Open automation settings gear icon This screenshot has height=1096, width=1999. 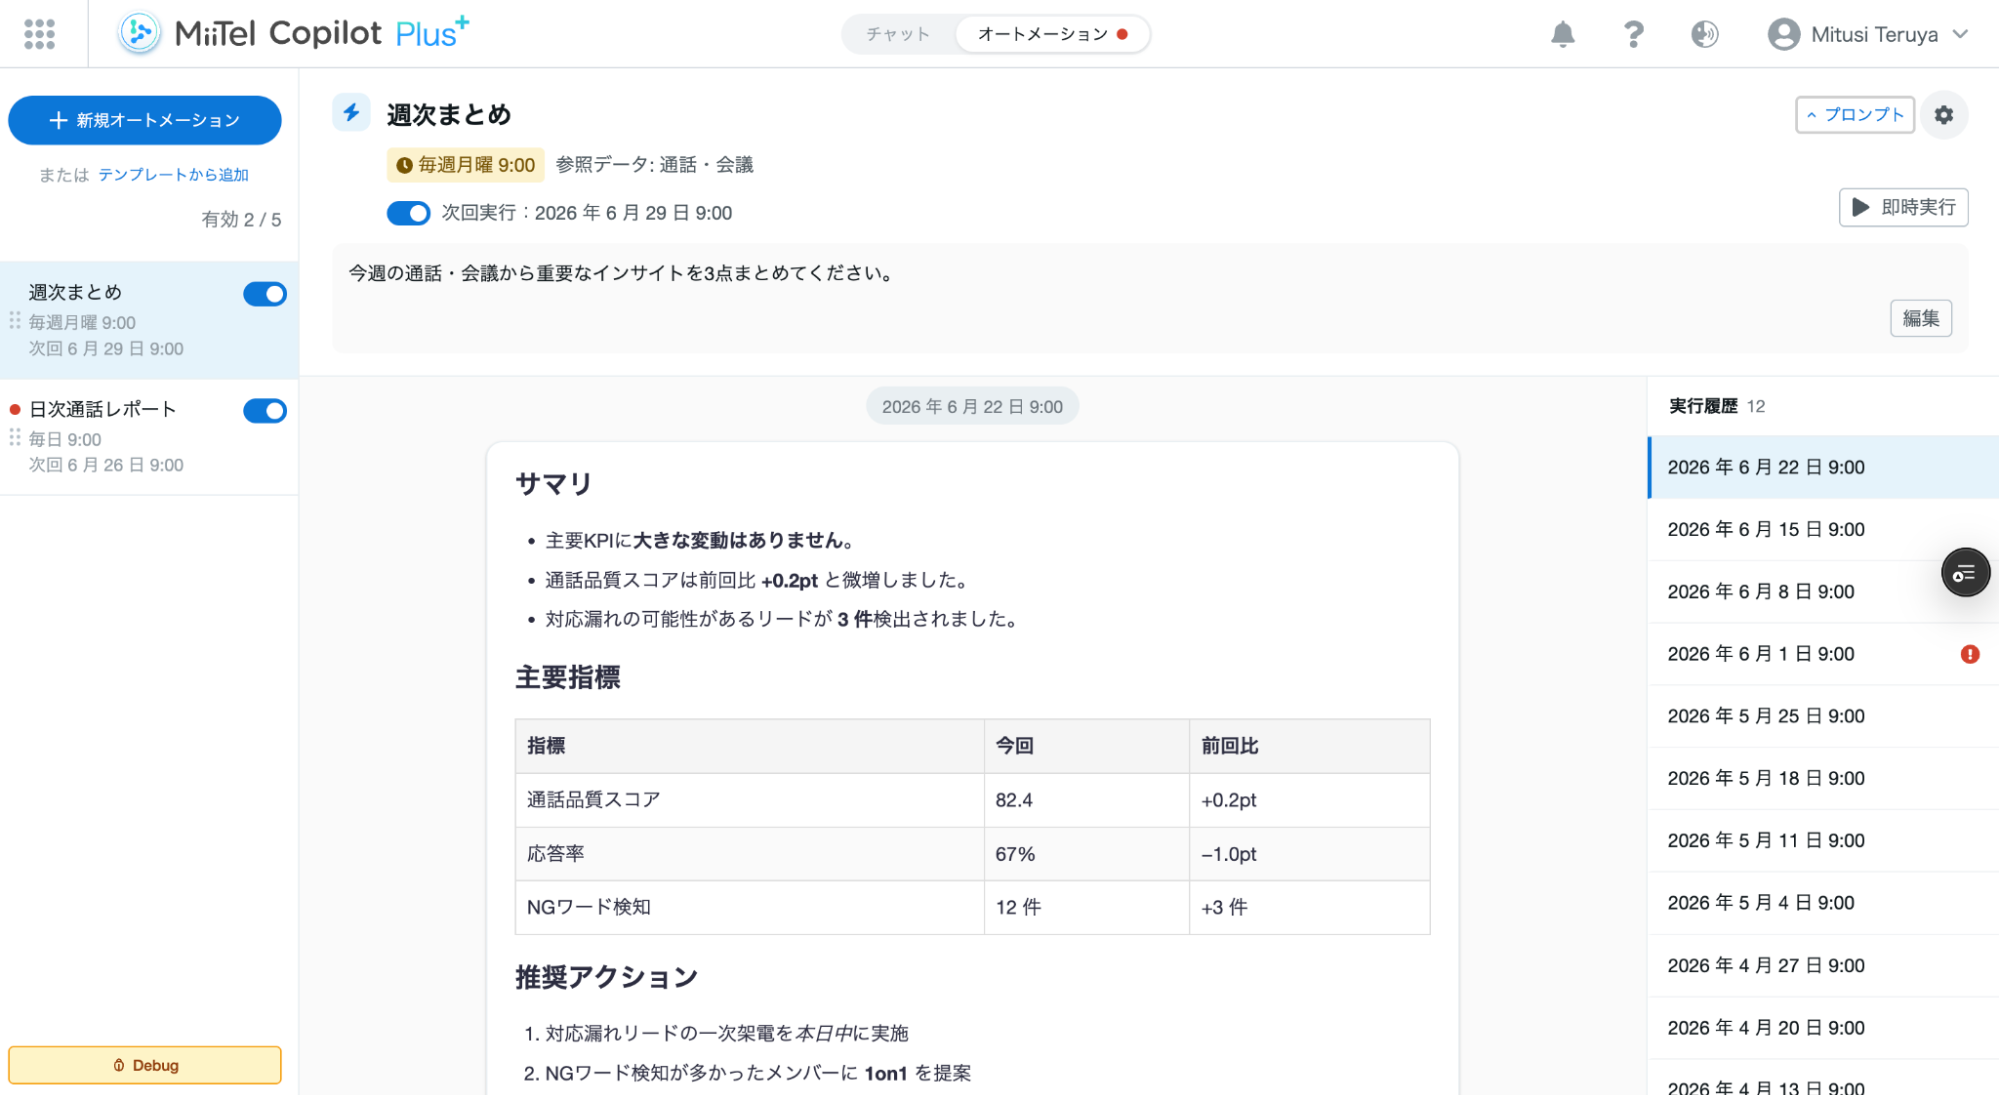tap(1943, 115)
